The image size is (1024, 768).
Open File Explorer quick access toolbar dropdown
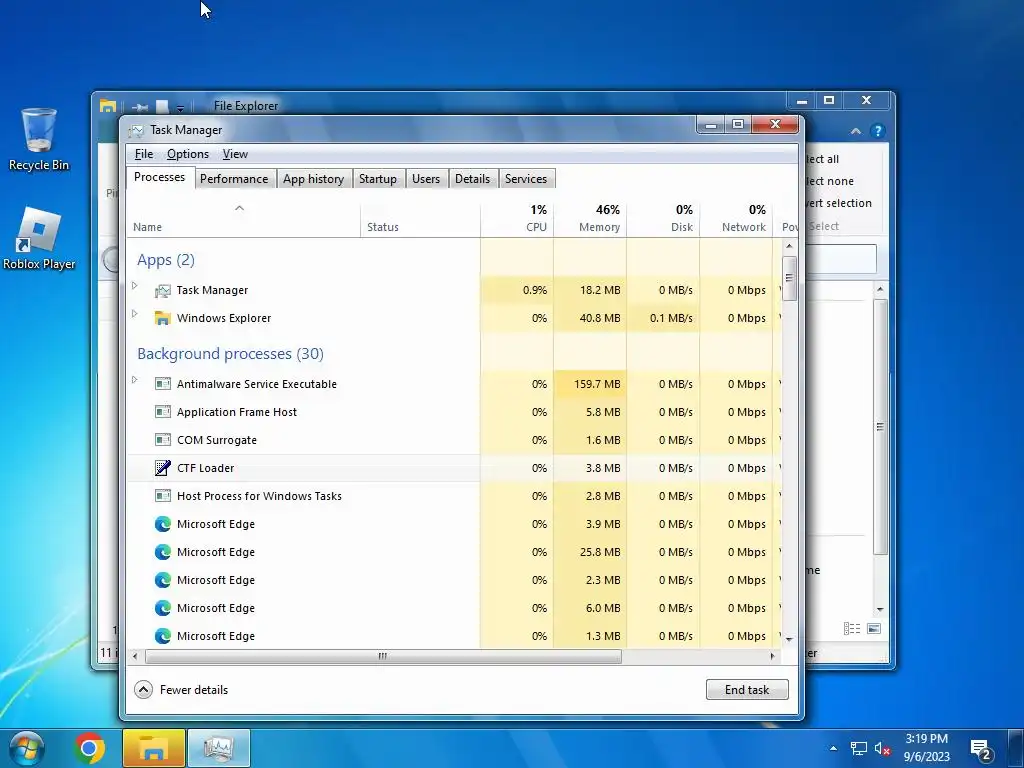tap(180, 106)
